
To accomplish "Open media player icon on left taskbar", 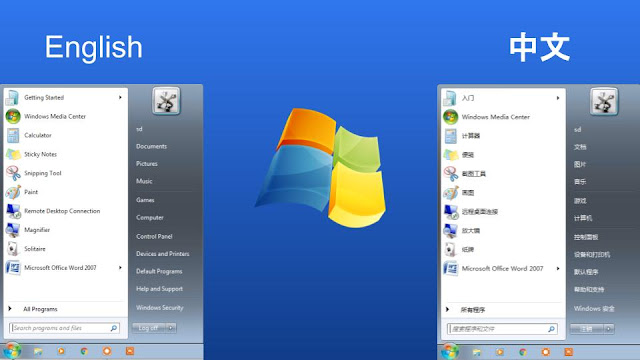I will [61, 351].
